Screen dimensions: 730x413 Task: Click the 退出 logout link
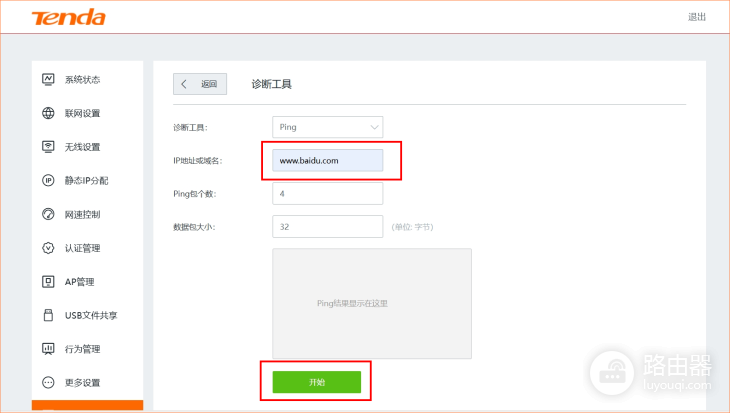pyautogui.click(x=696, y=17)
